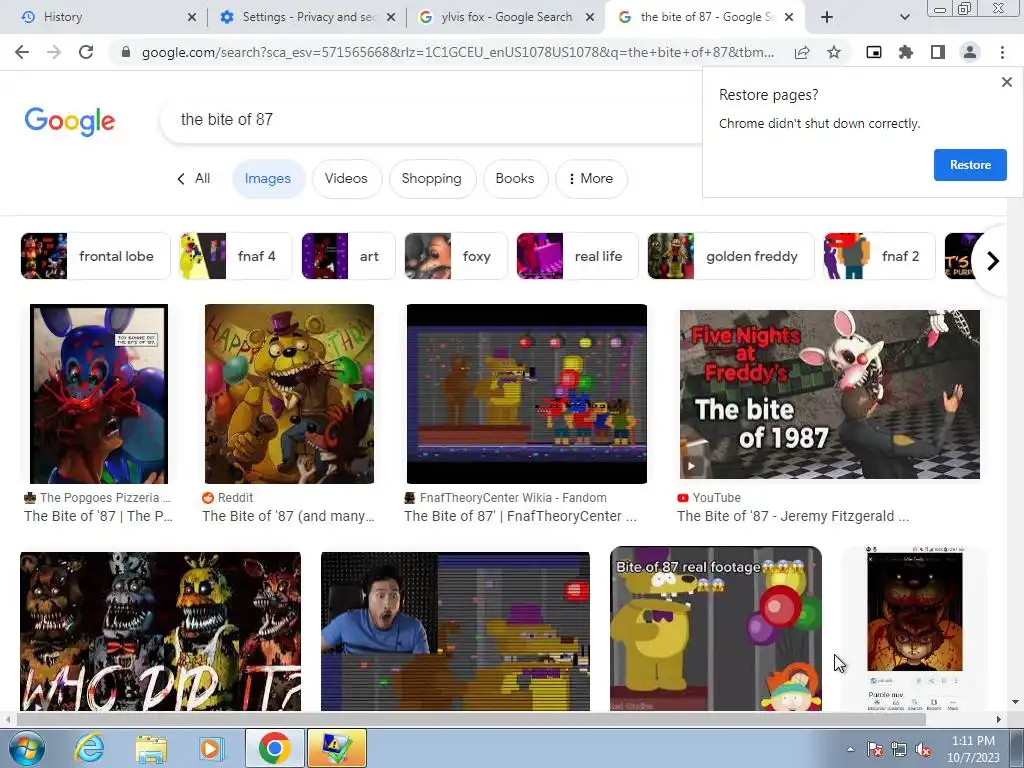Open the FnafTheoryCenter minigame image
The height and width of the screenshot is (768, 1024).
tap(526, 394)
